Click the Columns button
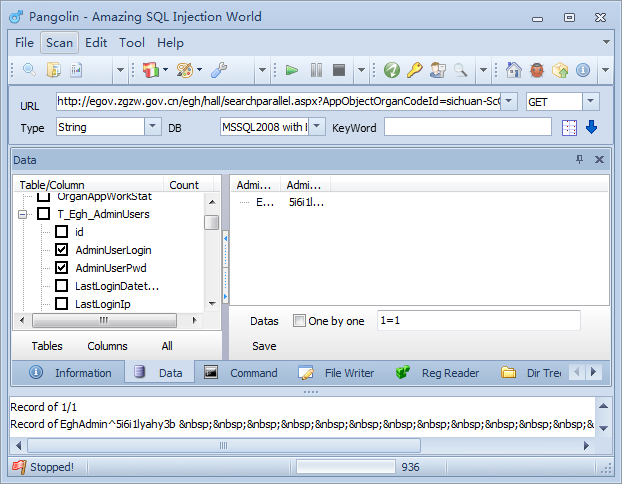This screenshot has height=484, width=622. point(107,346)
